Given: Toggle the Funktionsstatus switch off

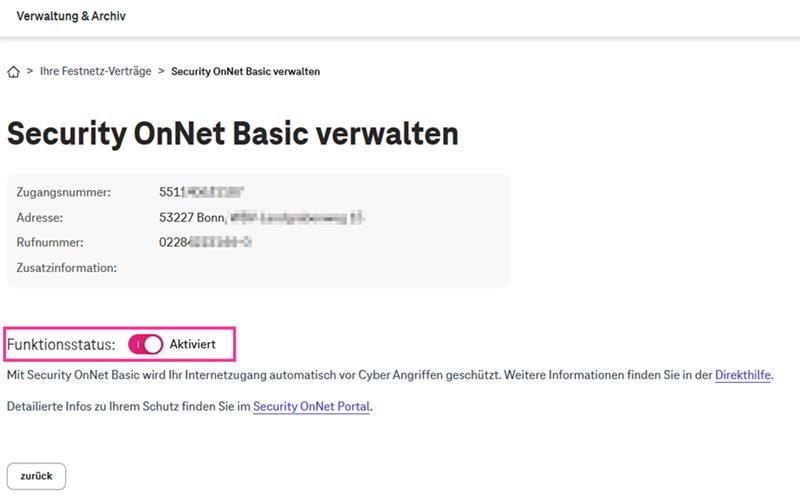Looking at the screenshot, I should 145,344.
